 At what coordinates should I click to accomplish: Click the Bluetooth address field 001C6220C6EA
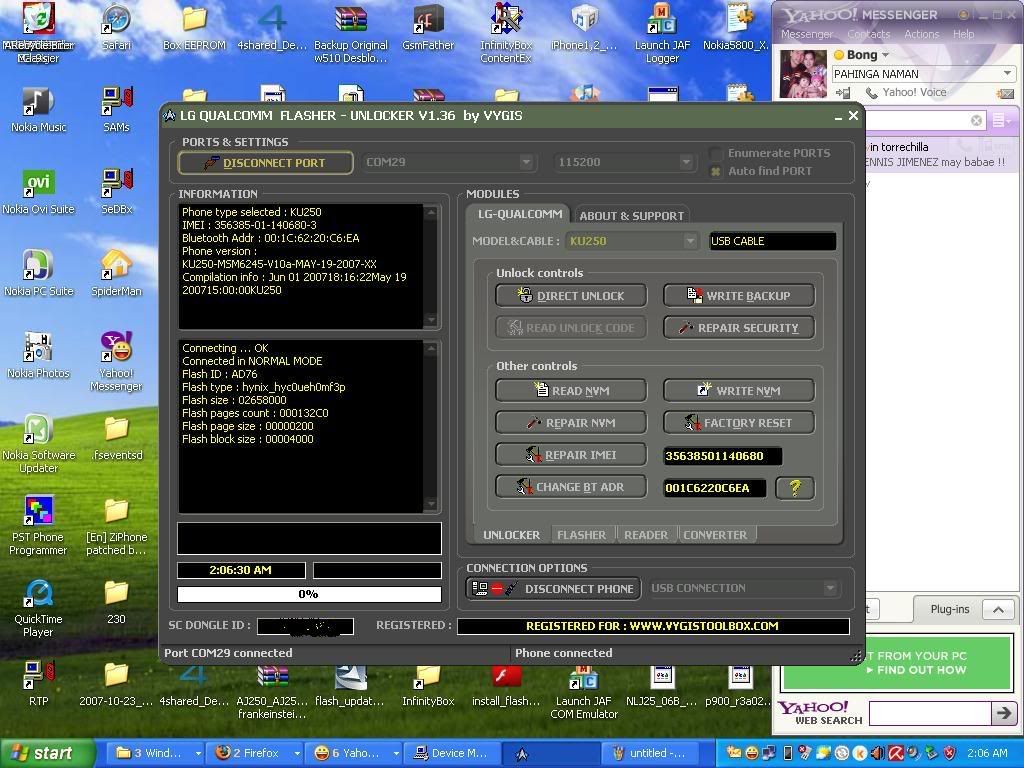[714, 488]
